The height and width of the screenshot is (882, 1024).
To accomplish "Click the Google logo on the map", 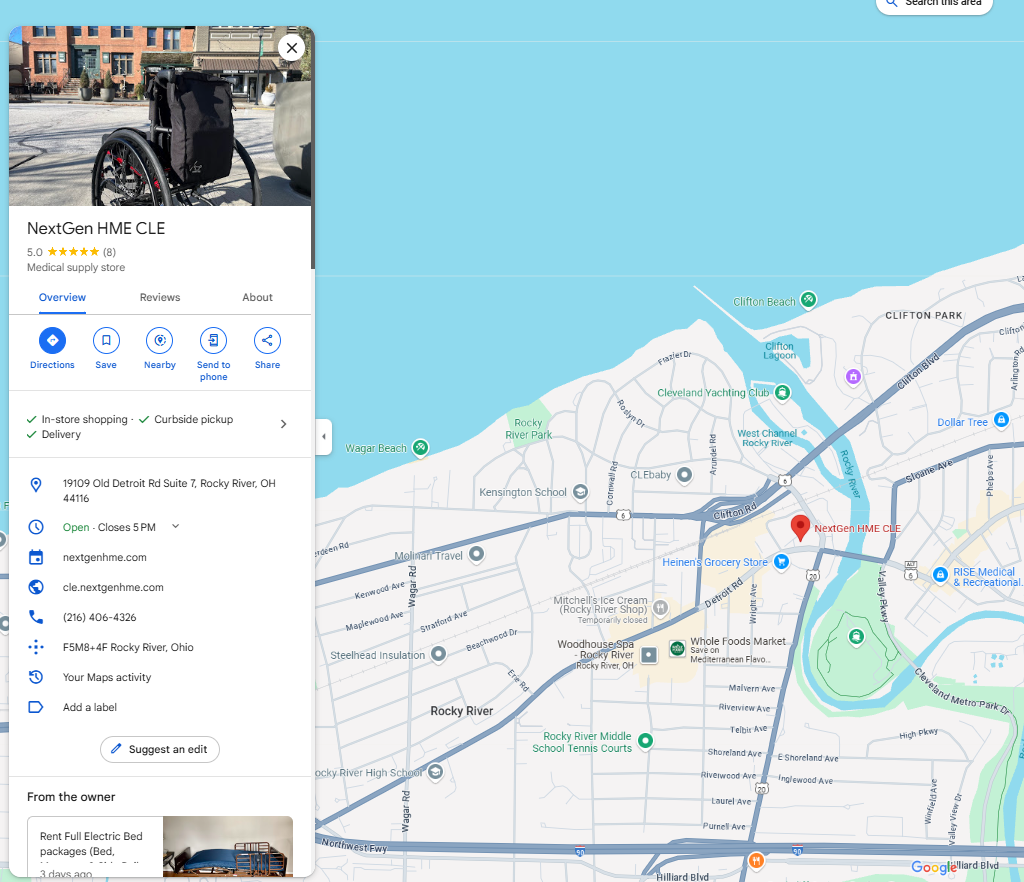I will point(935,867).
